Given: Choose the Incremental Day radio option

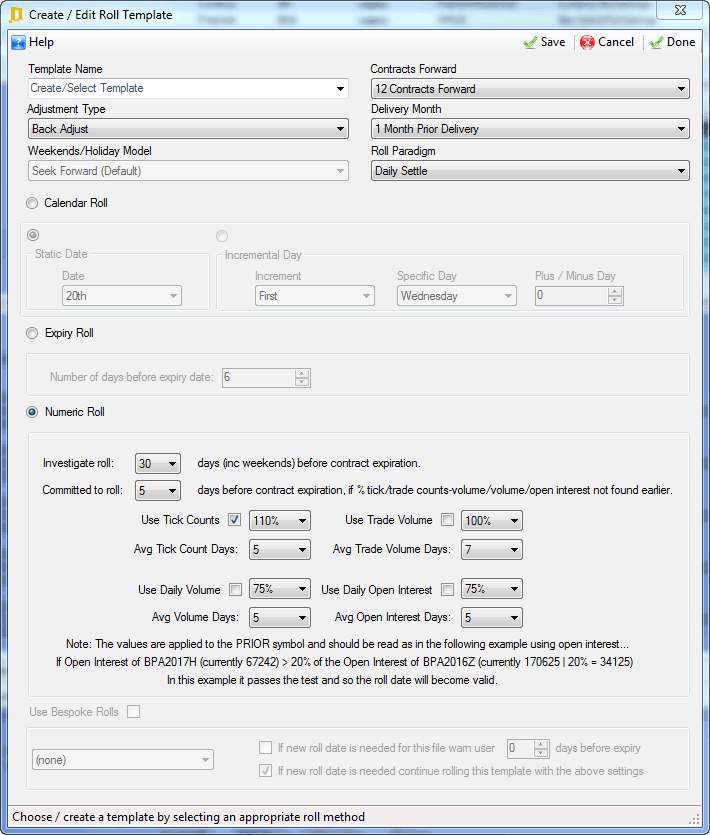Looking at the screenshot, I should 222,236.
